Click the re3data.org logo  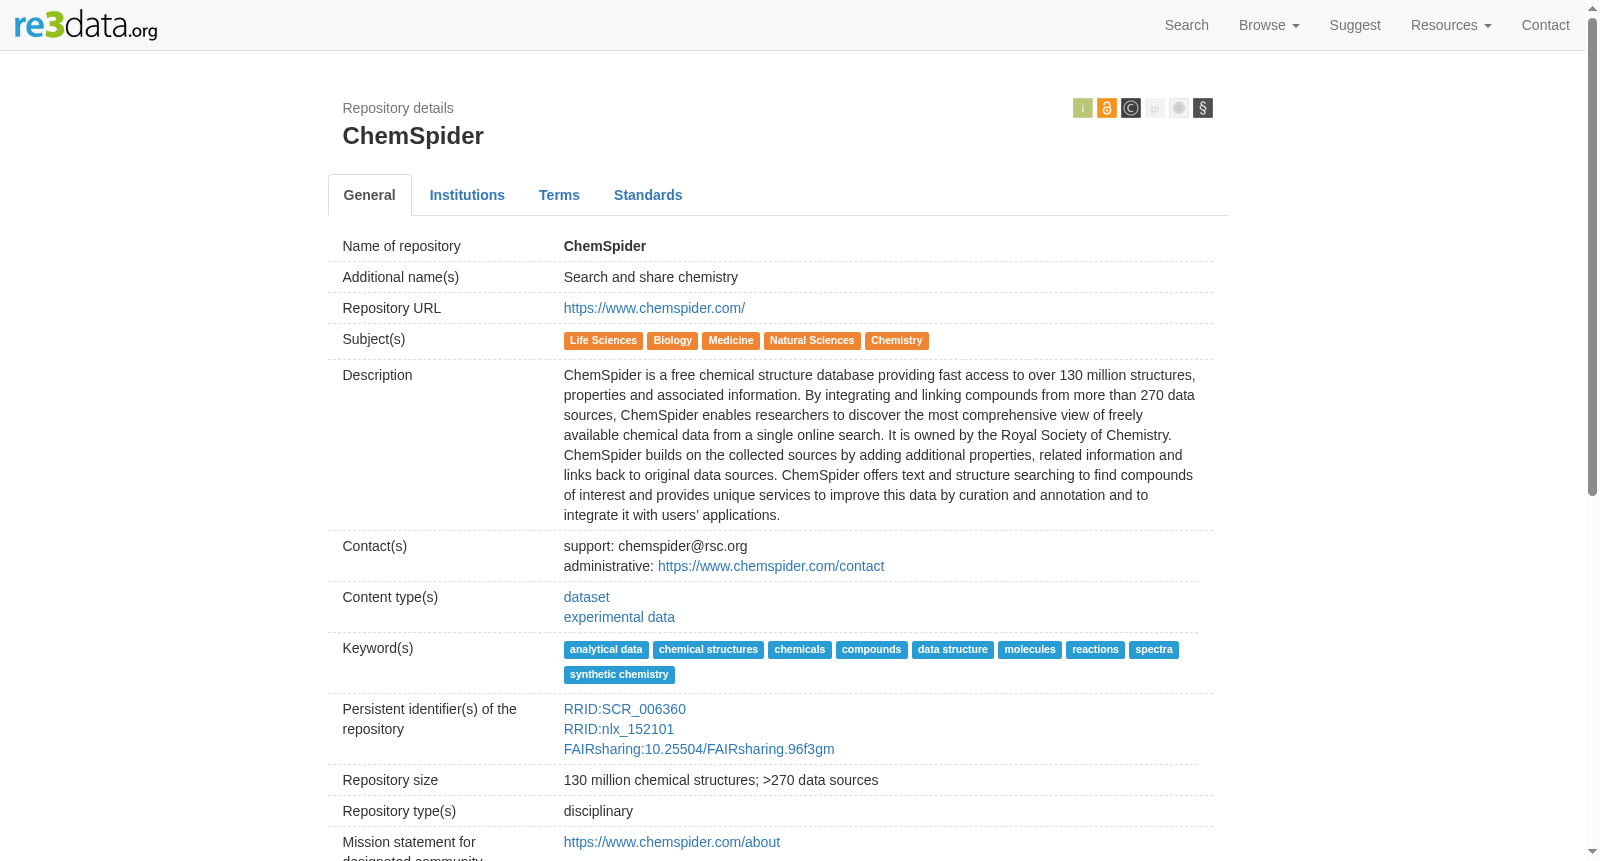(x=86, y=25)
